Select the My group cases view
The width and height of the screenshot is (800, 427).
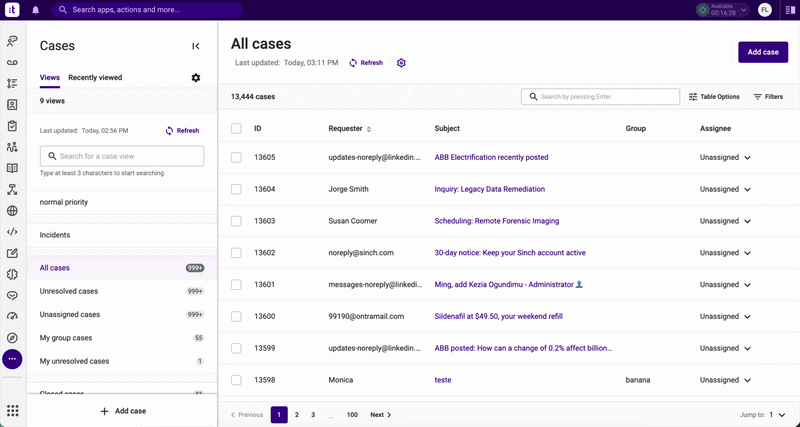[122, 338]
